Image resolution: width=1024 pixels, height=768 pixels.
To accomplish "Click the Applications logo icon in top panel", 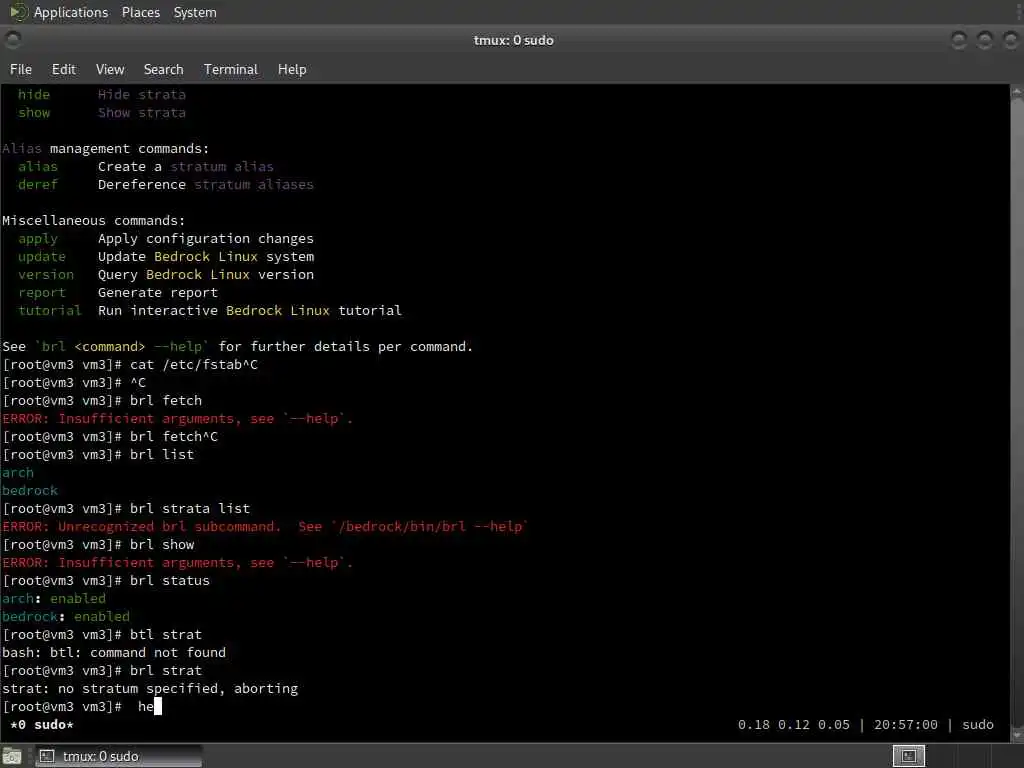I will (x=18, y=12).
